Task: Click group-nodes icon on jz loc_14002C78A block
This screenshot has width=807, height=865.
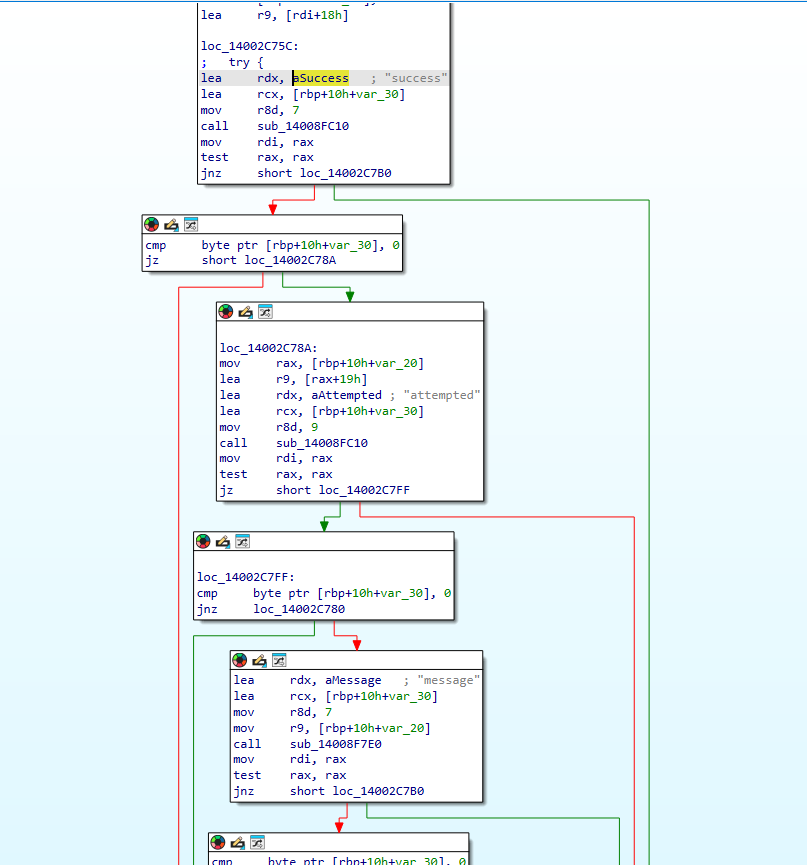Action: point(191,225)
